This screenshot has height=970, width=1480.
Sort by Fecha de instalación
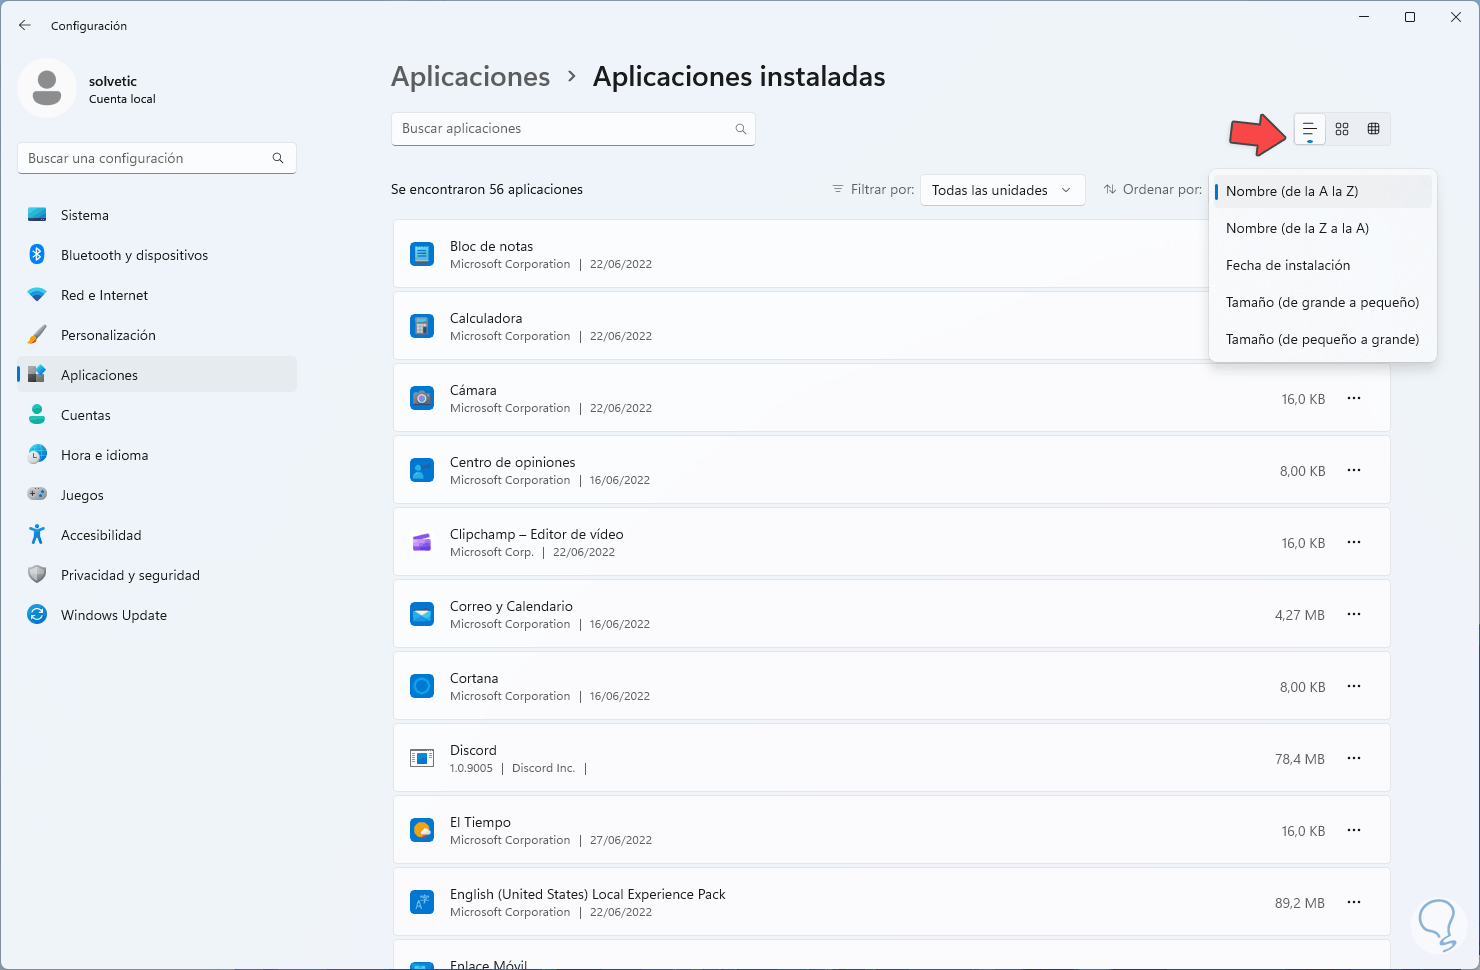coord(1288,265)
